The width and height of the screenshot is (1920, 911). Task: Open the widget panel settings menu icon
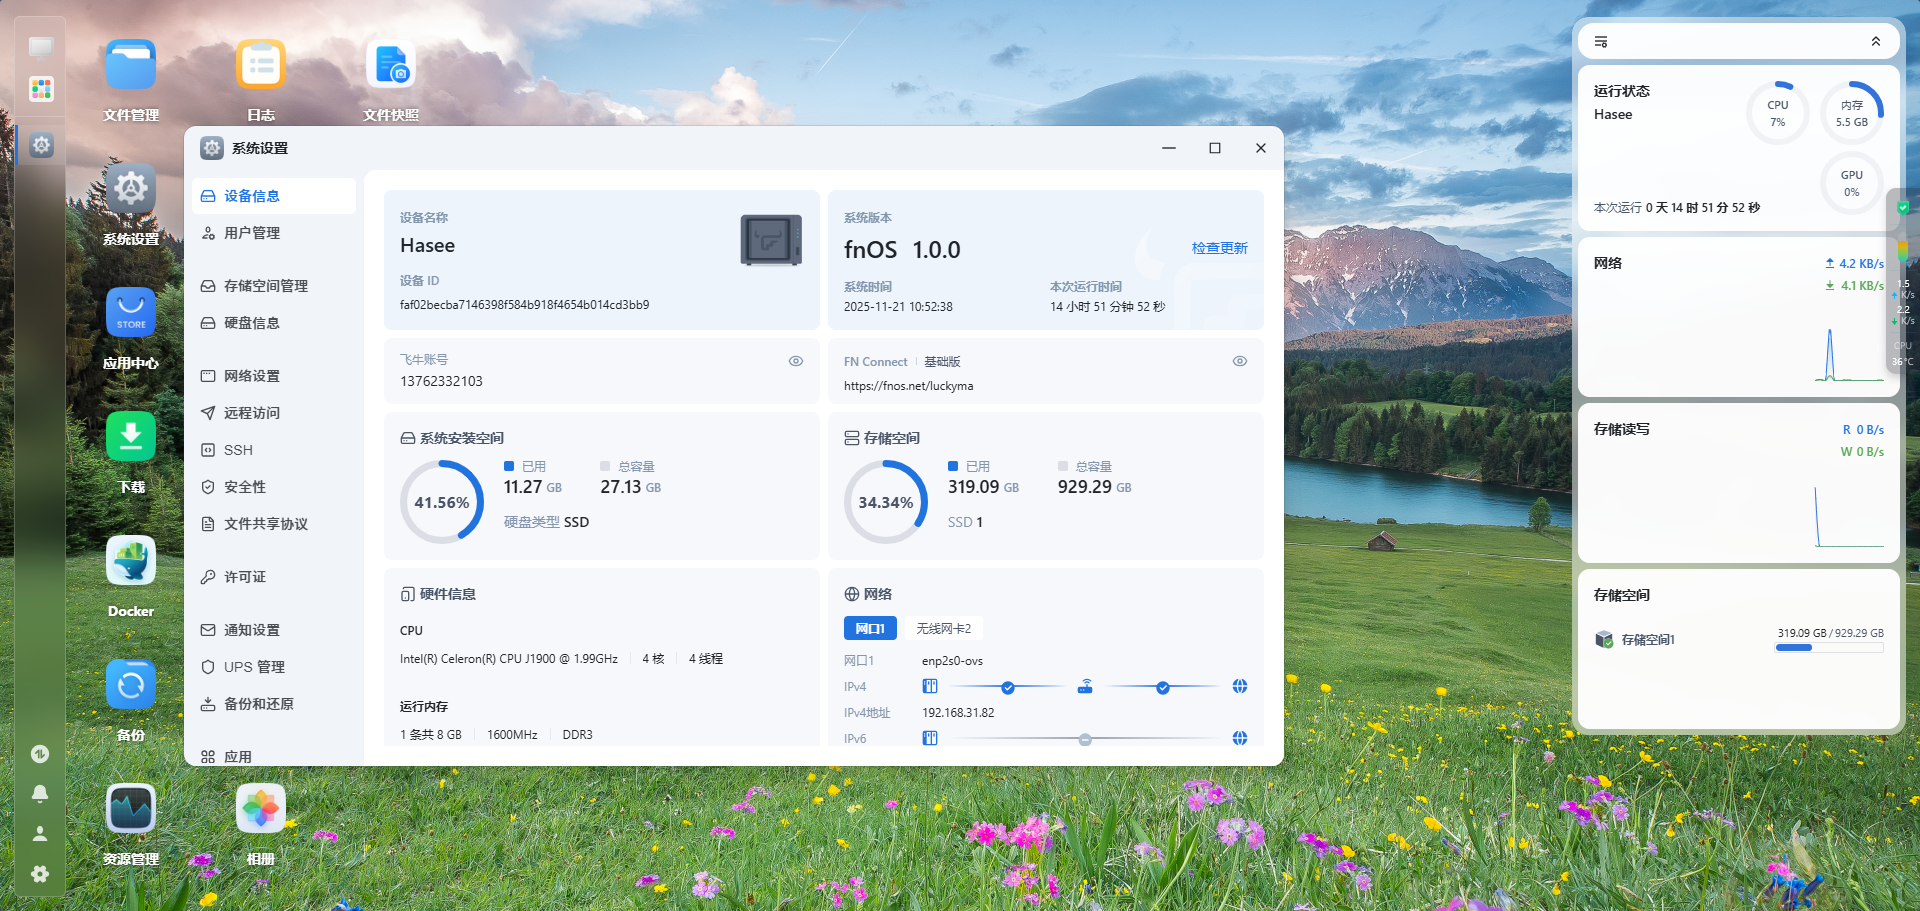point(1601,42)
